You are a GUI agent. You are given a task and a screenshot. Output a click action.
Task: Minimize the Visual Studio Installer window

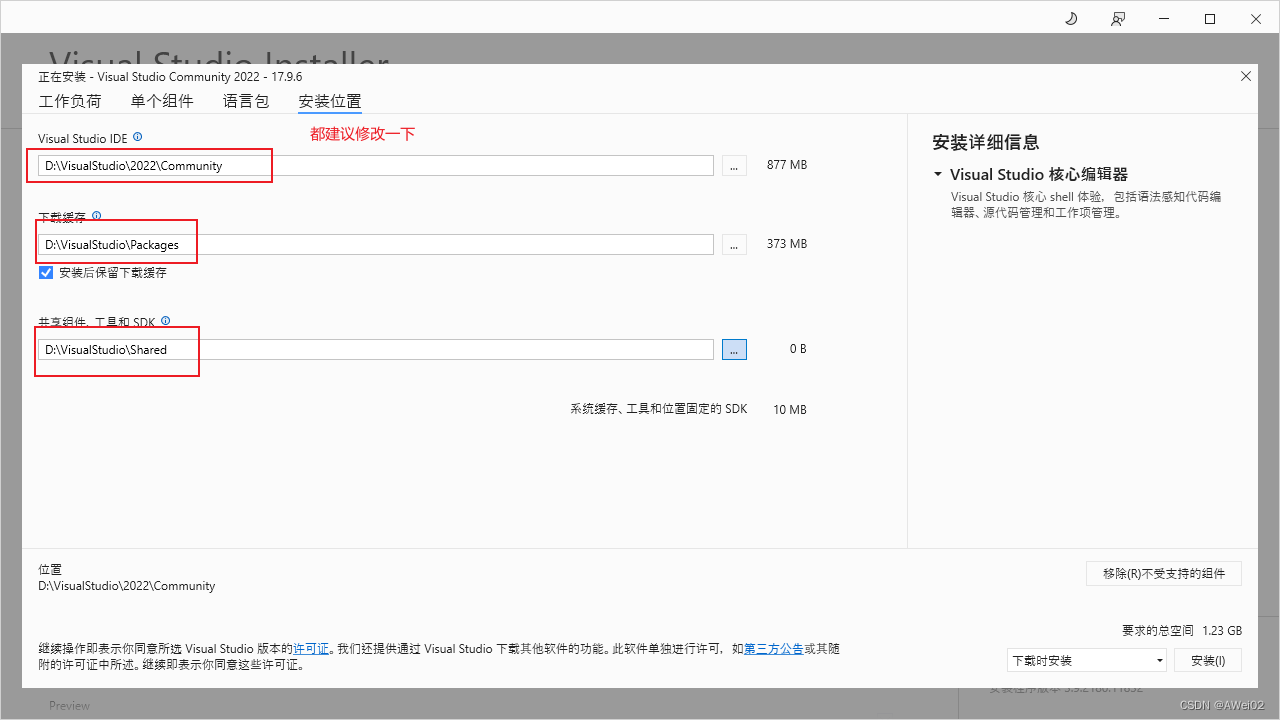(1164, 19)
